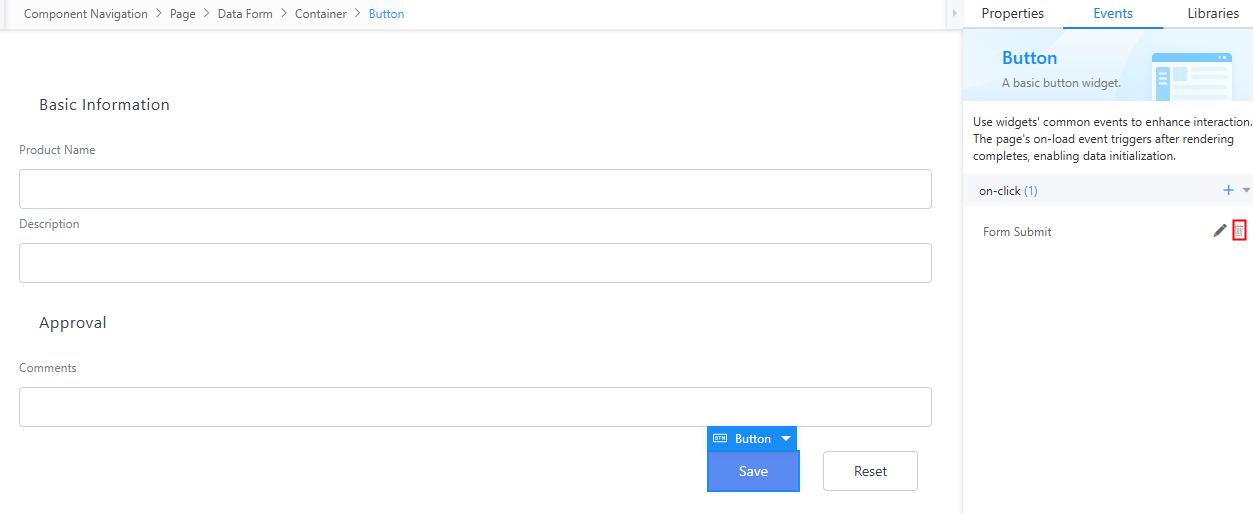
Task: Click the Button heading in the Events panel
Action: tap(1029, 58)
